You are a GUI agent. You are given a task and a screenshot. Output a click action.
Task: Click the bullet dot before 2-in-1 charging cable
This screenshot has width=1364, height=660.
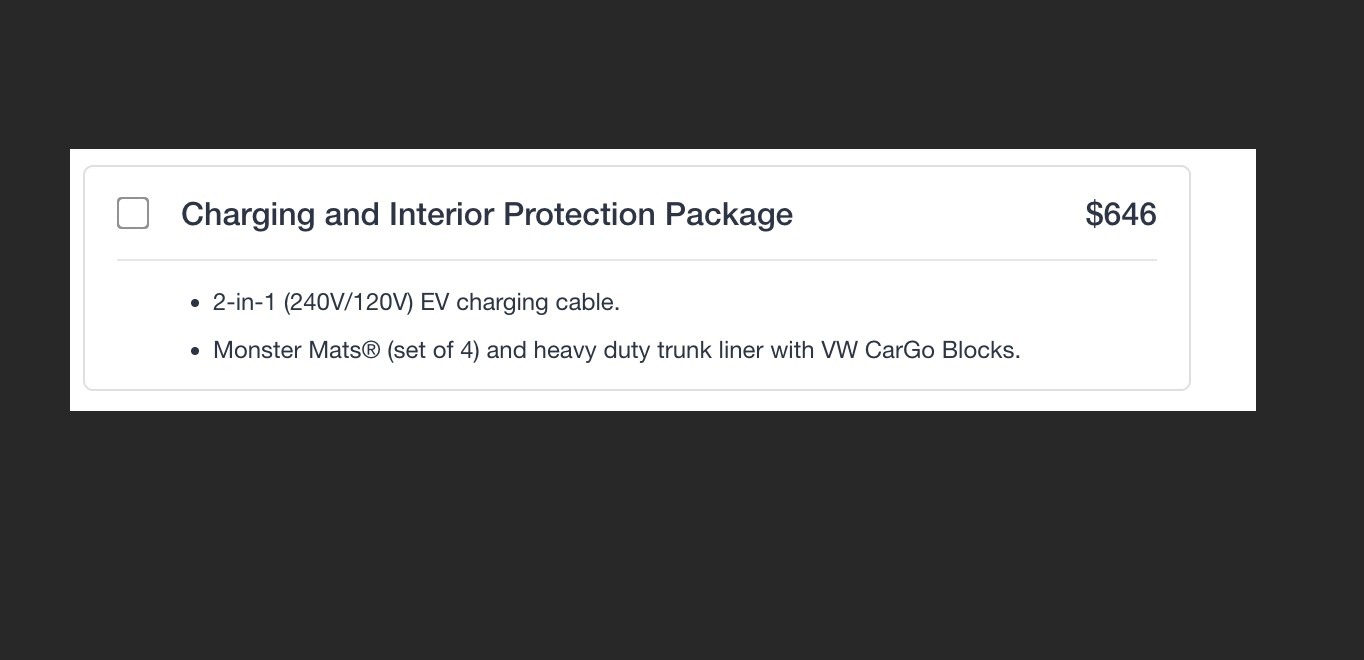195,303
